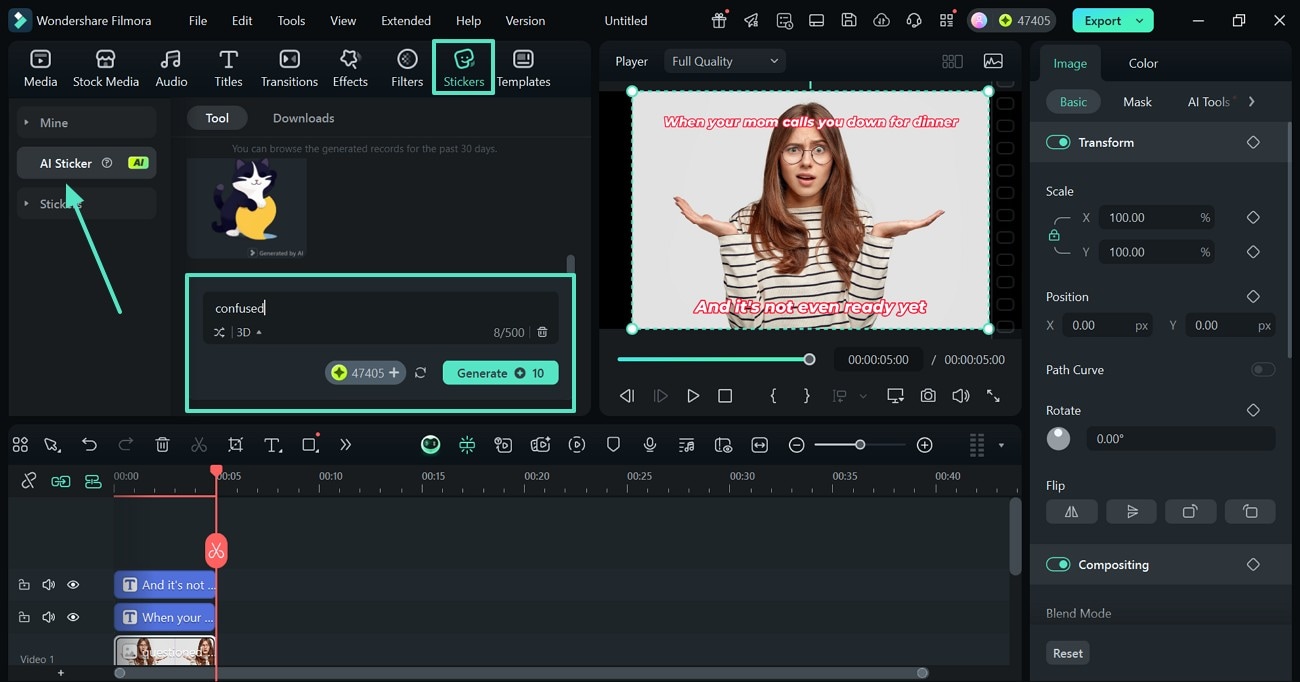The width and height of the screenshot is (1300, 682).
Task: Click the trash delete icon in timeline toolbar
Action: 162,445
